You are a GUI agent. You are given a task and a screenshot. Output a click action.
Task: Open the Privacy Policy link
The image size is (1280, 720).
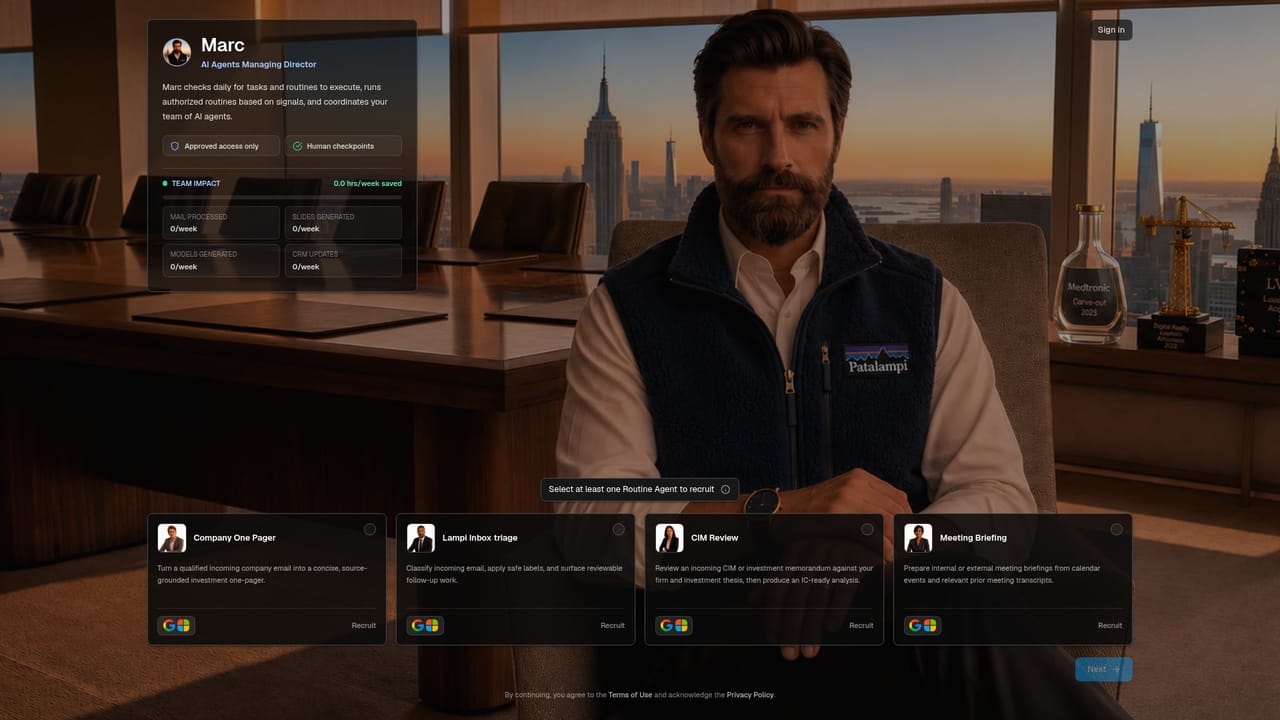[750, 695]
